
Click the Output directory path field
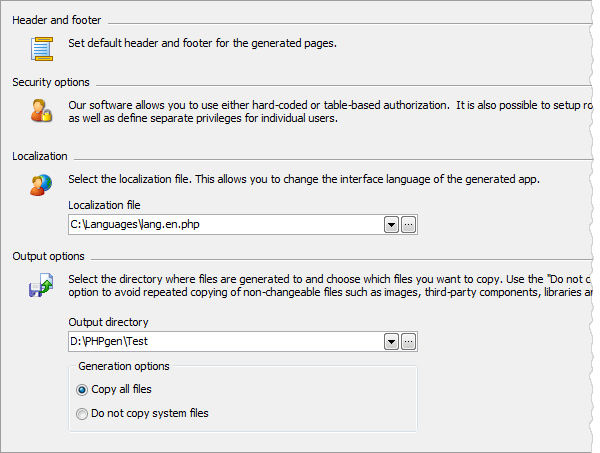tap(225, 343)
